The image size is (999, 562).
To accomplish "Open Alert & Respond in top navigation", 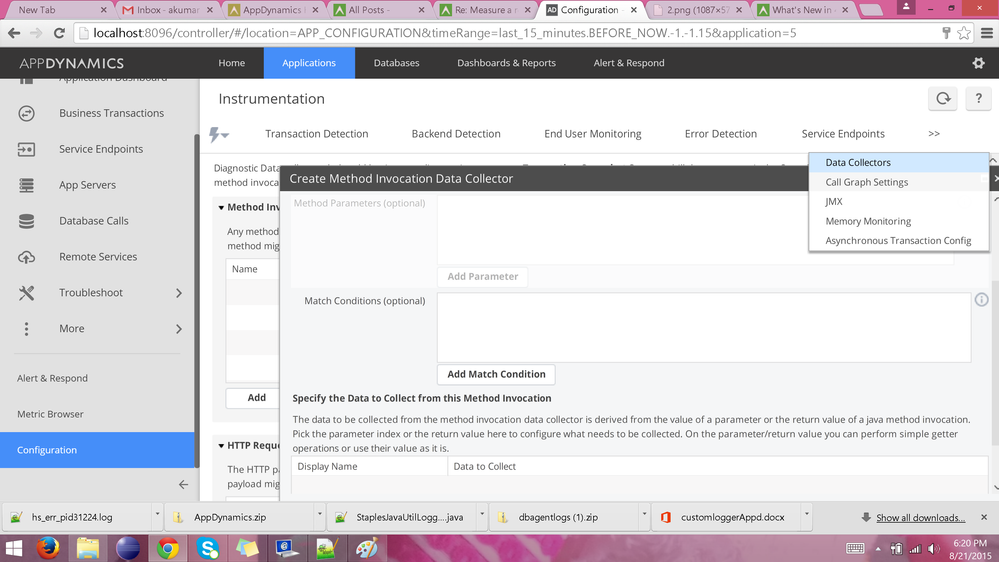I will (x=629, y=63).
